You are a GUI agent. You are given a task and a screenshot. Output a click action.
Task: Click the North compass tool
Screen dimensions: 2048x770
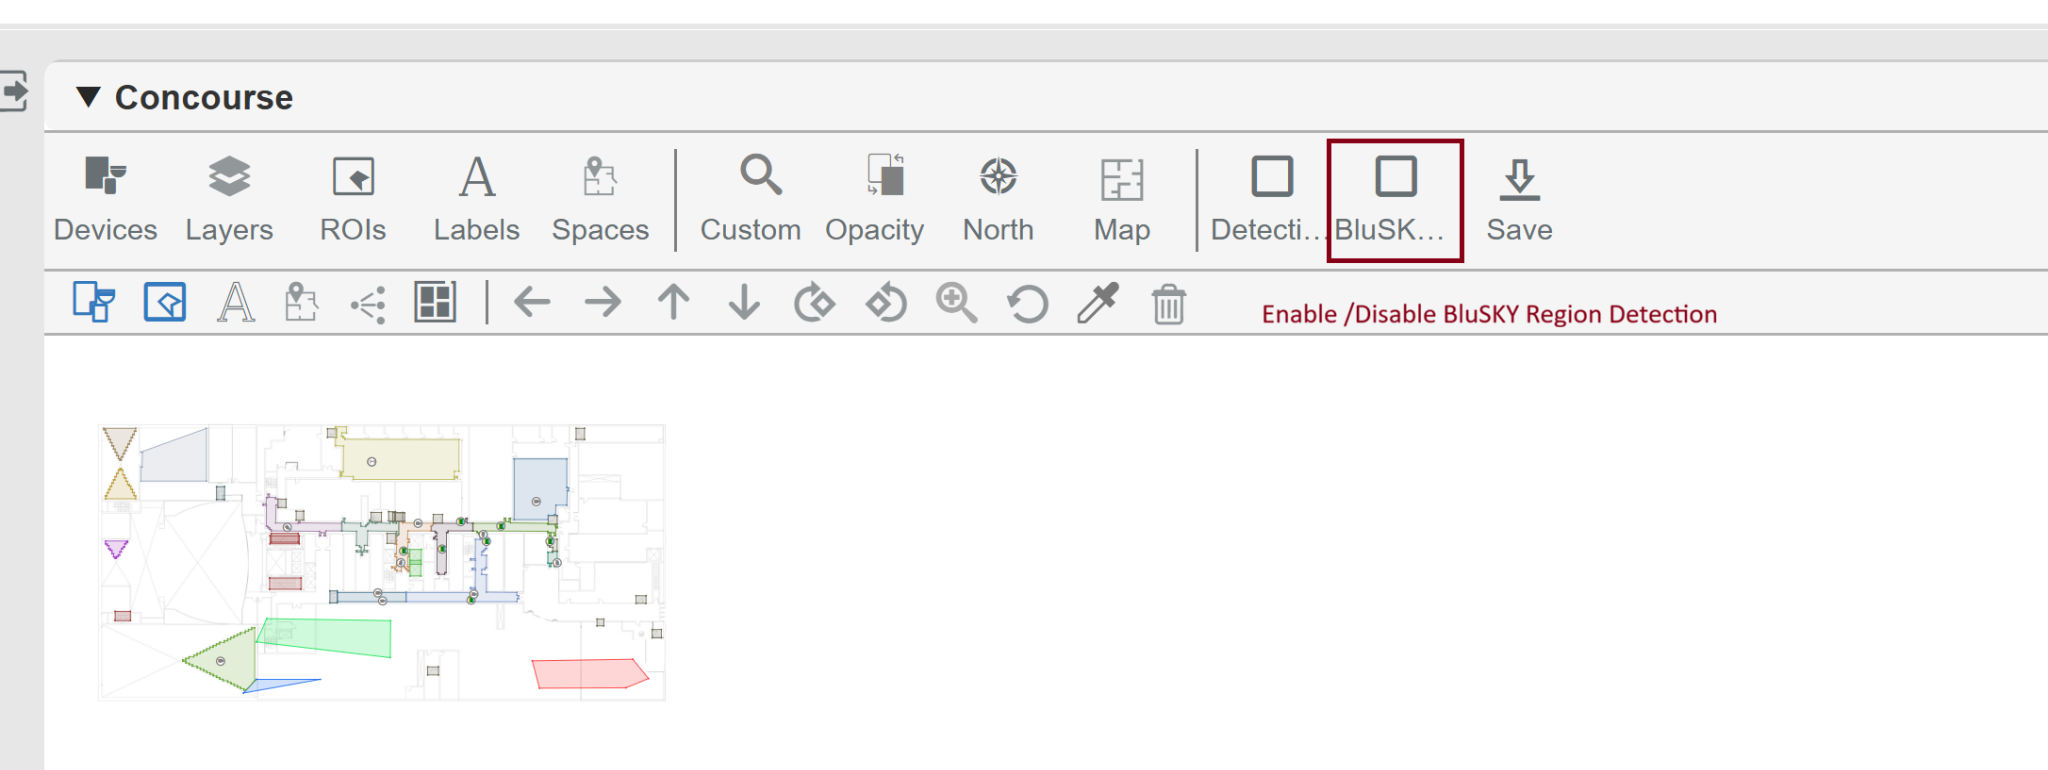(998, 200)
